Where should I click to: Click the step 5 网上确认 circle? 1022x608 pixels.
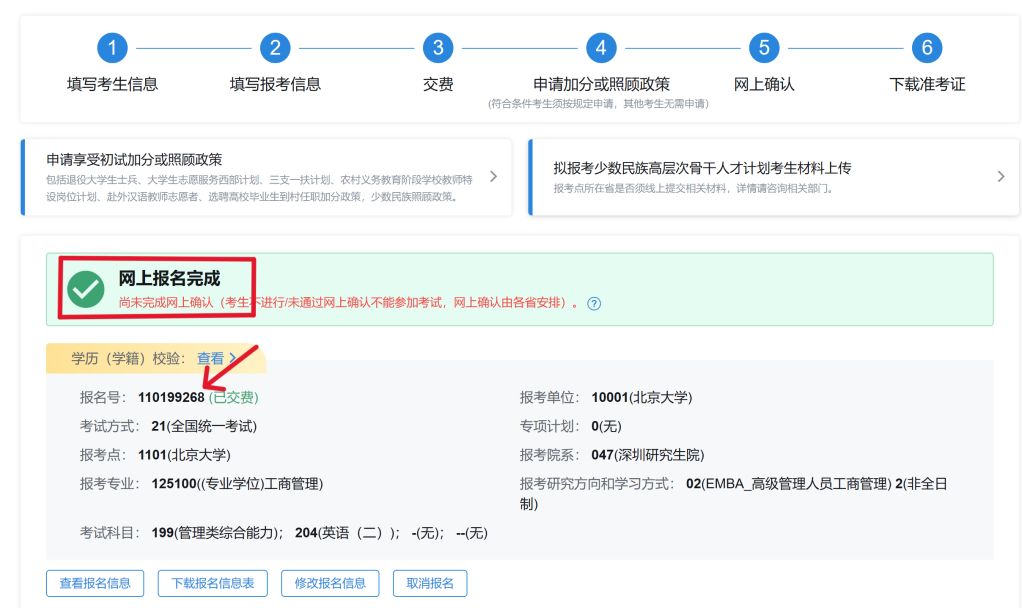pos(764,48)
